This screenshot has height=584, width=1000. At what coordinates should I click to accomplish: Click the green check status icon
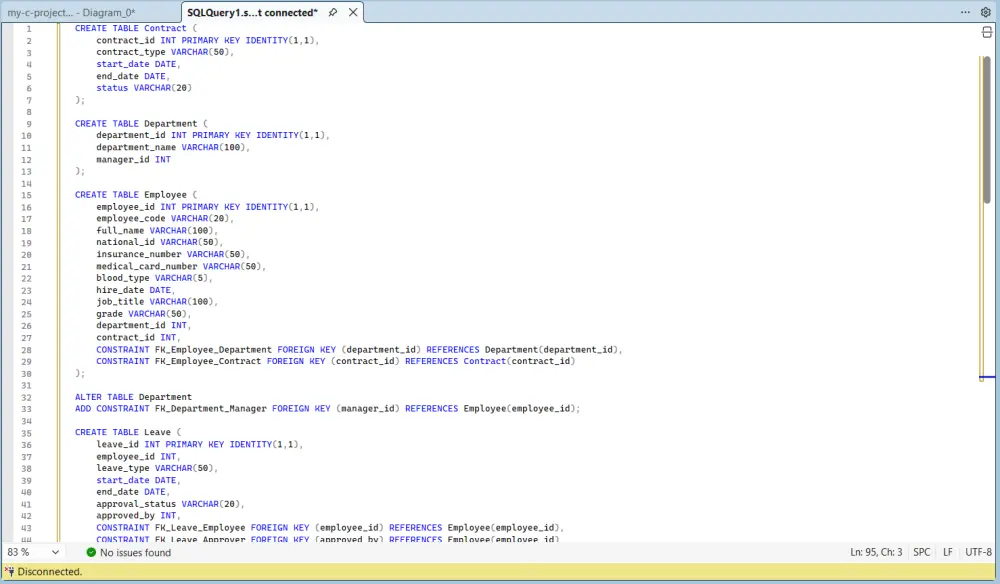click(x=91, y=552)
